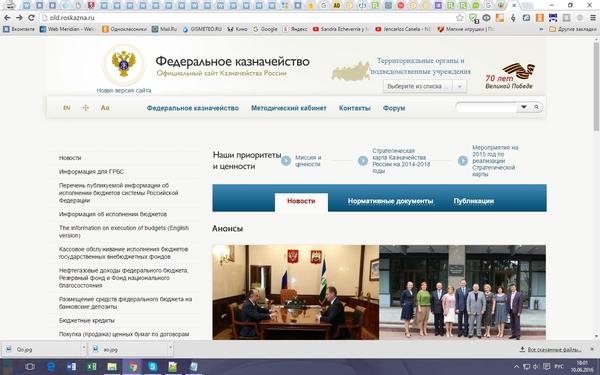Open the 'Публикации' tab
The height and width of the screenshot is (375, 600).
473,201
